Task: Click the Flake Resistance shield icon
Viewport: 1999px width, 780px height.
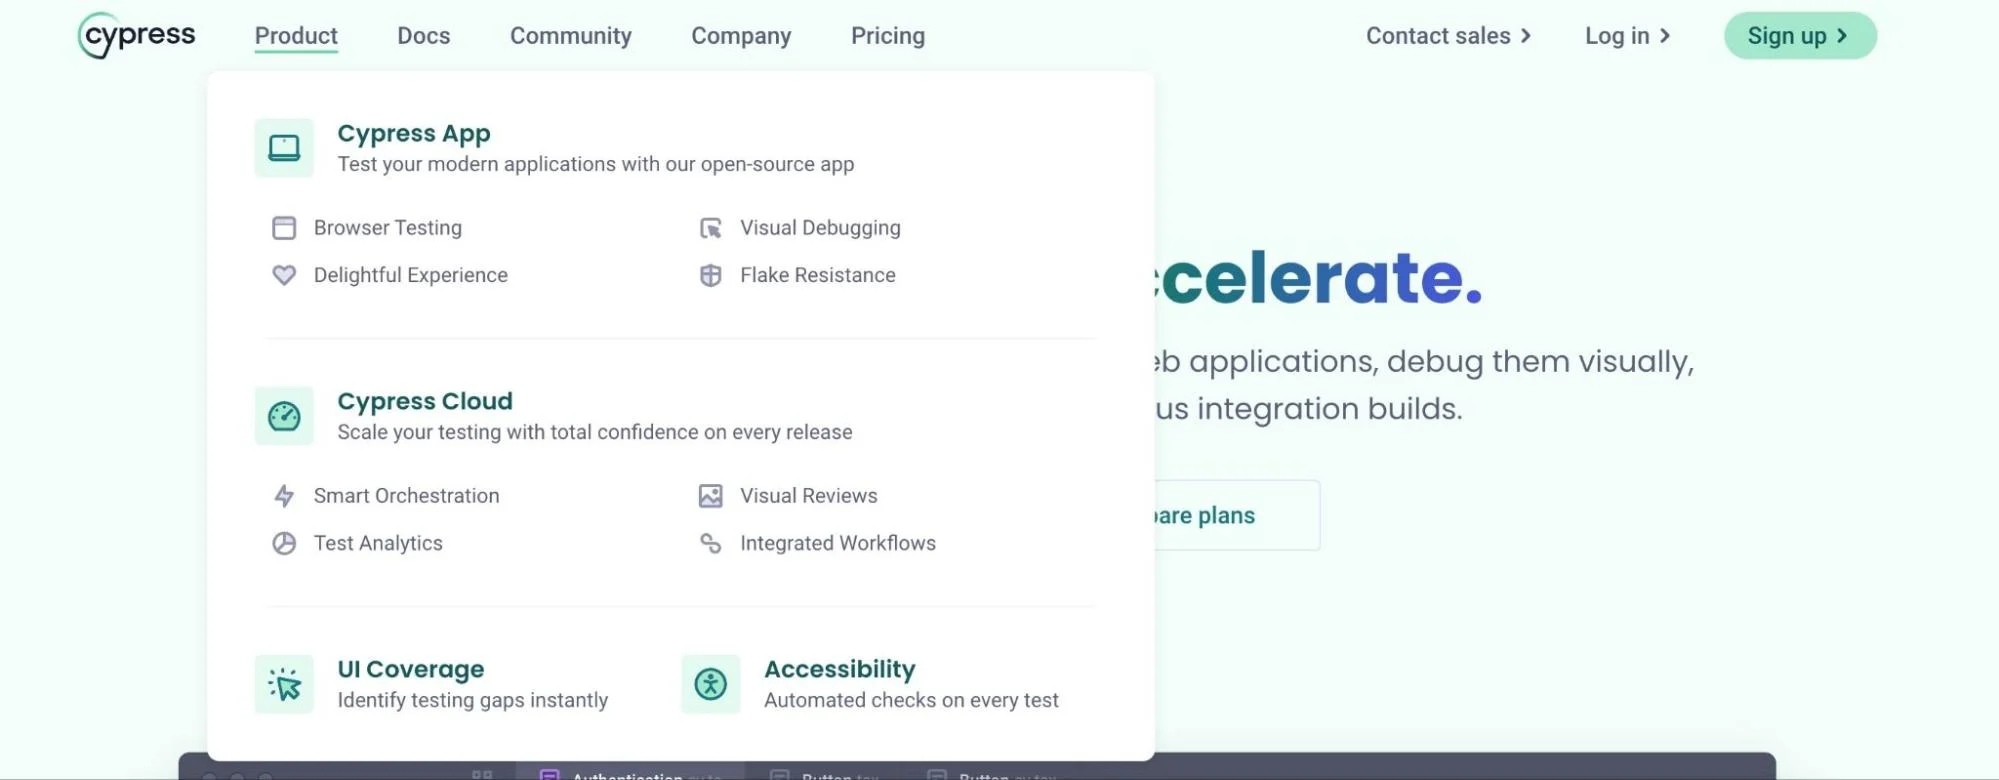Action: (711, 275)
